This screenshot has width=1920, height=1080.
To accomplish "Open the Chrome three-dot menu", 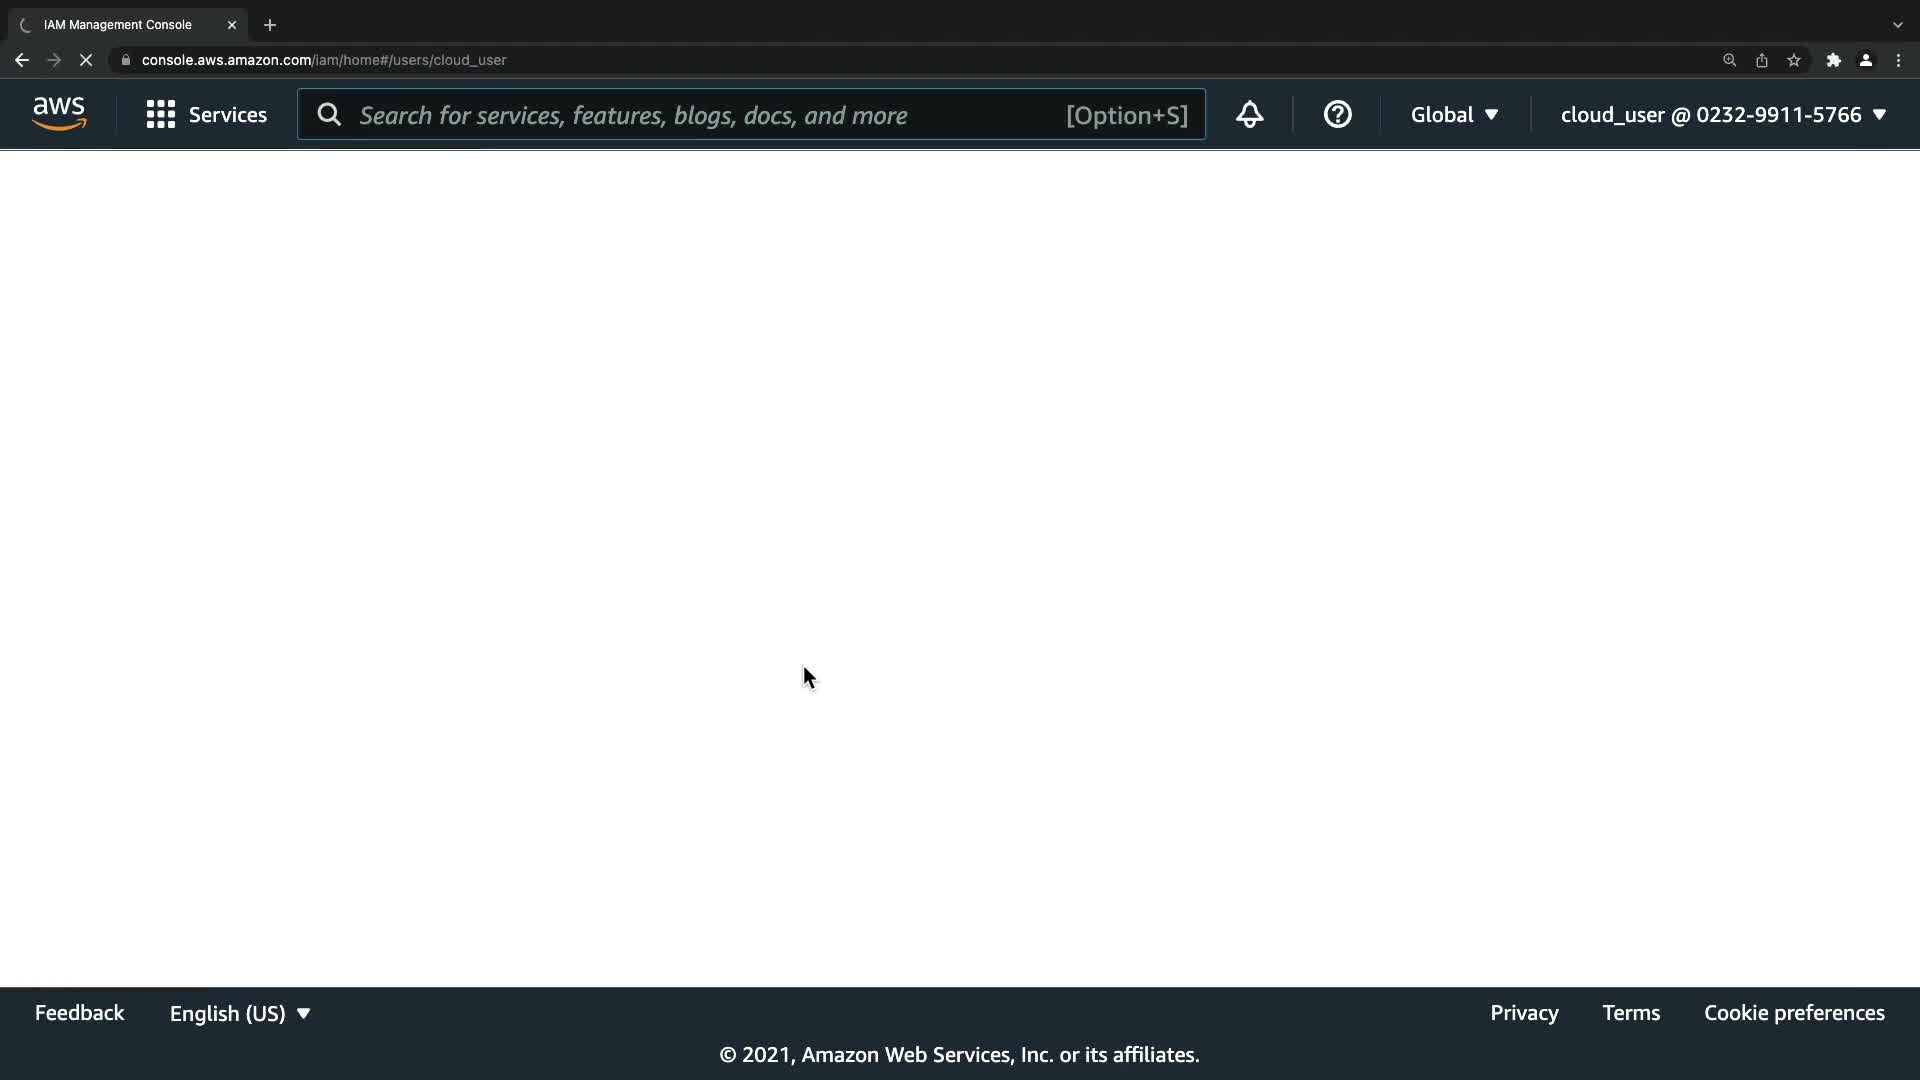I will [1898, 60].
